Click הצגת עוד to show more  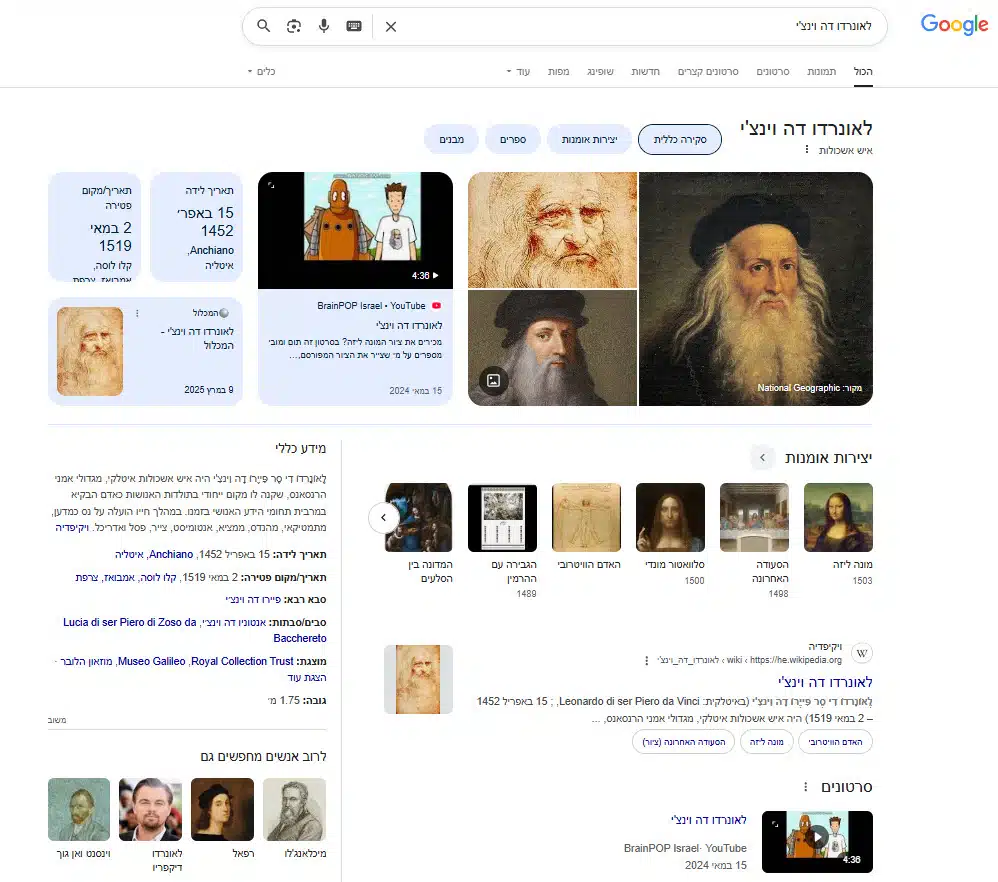point(307,677)
